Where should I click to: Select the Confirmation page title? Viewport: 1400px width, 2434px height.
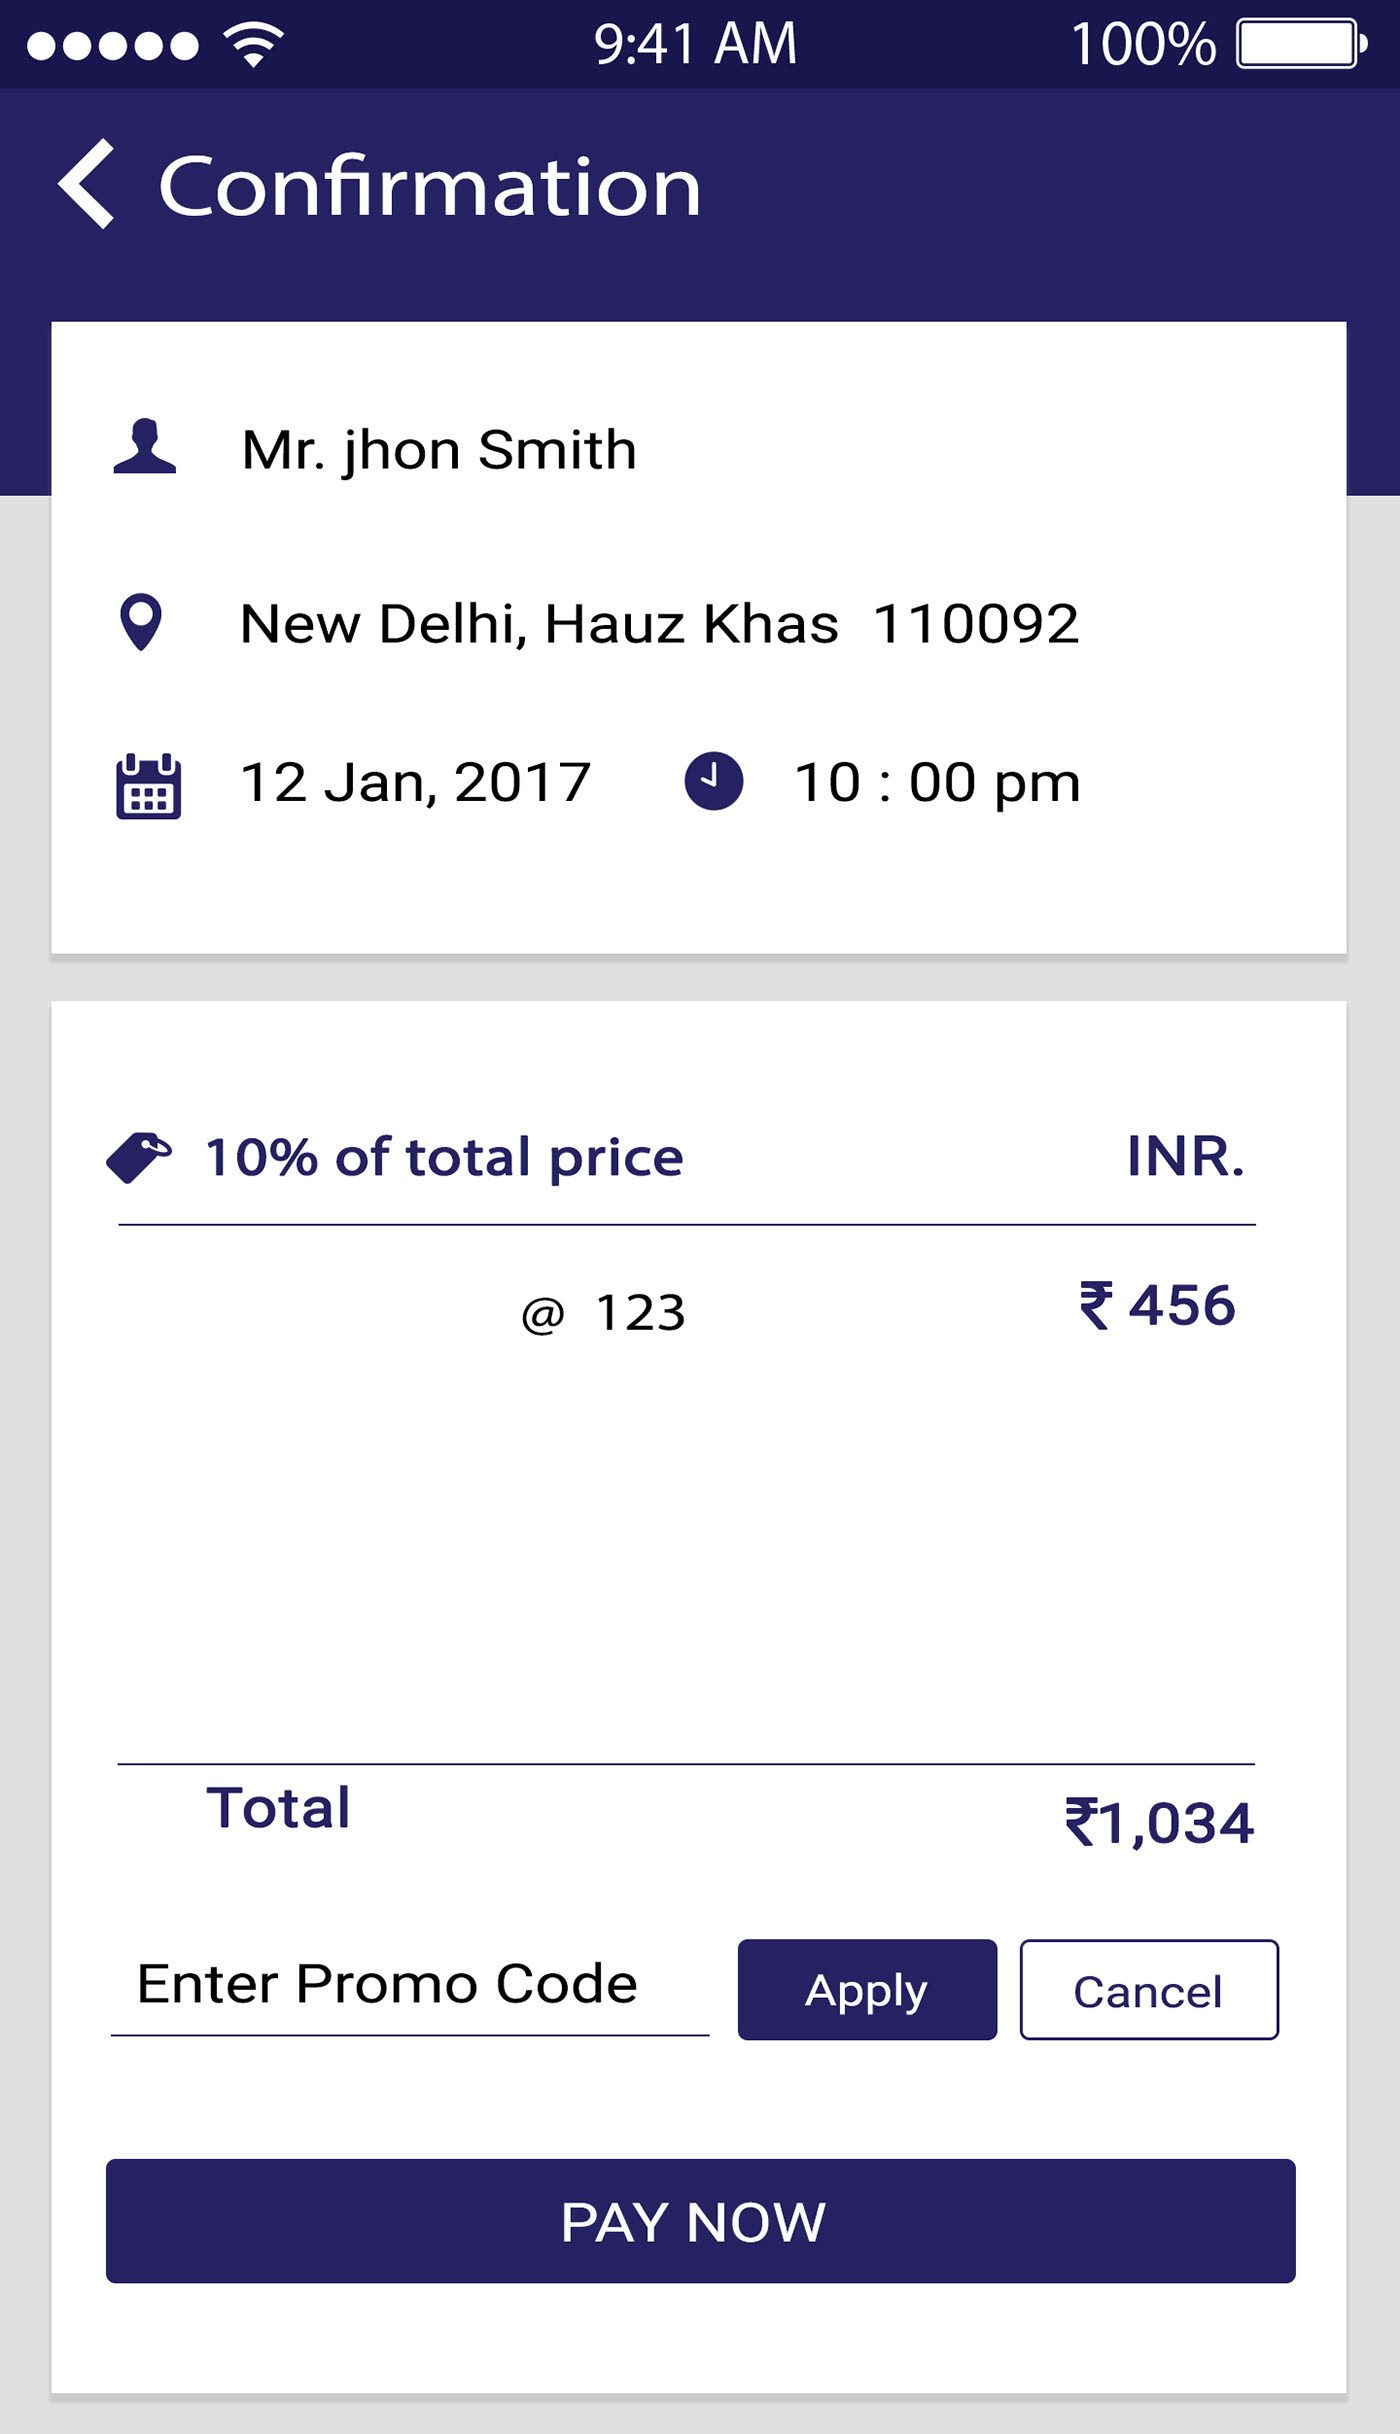pyautogui.click(x=430, y=186)
